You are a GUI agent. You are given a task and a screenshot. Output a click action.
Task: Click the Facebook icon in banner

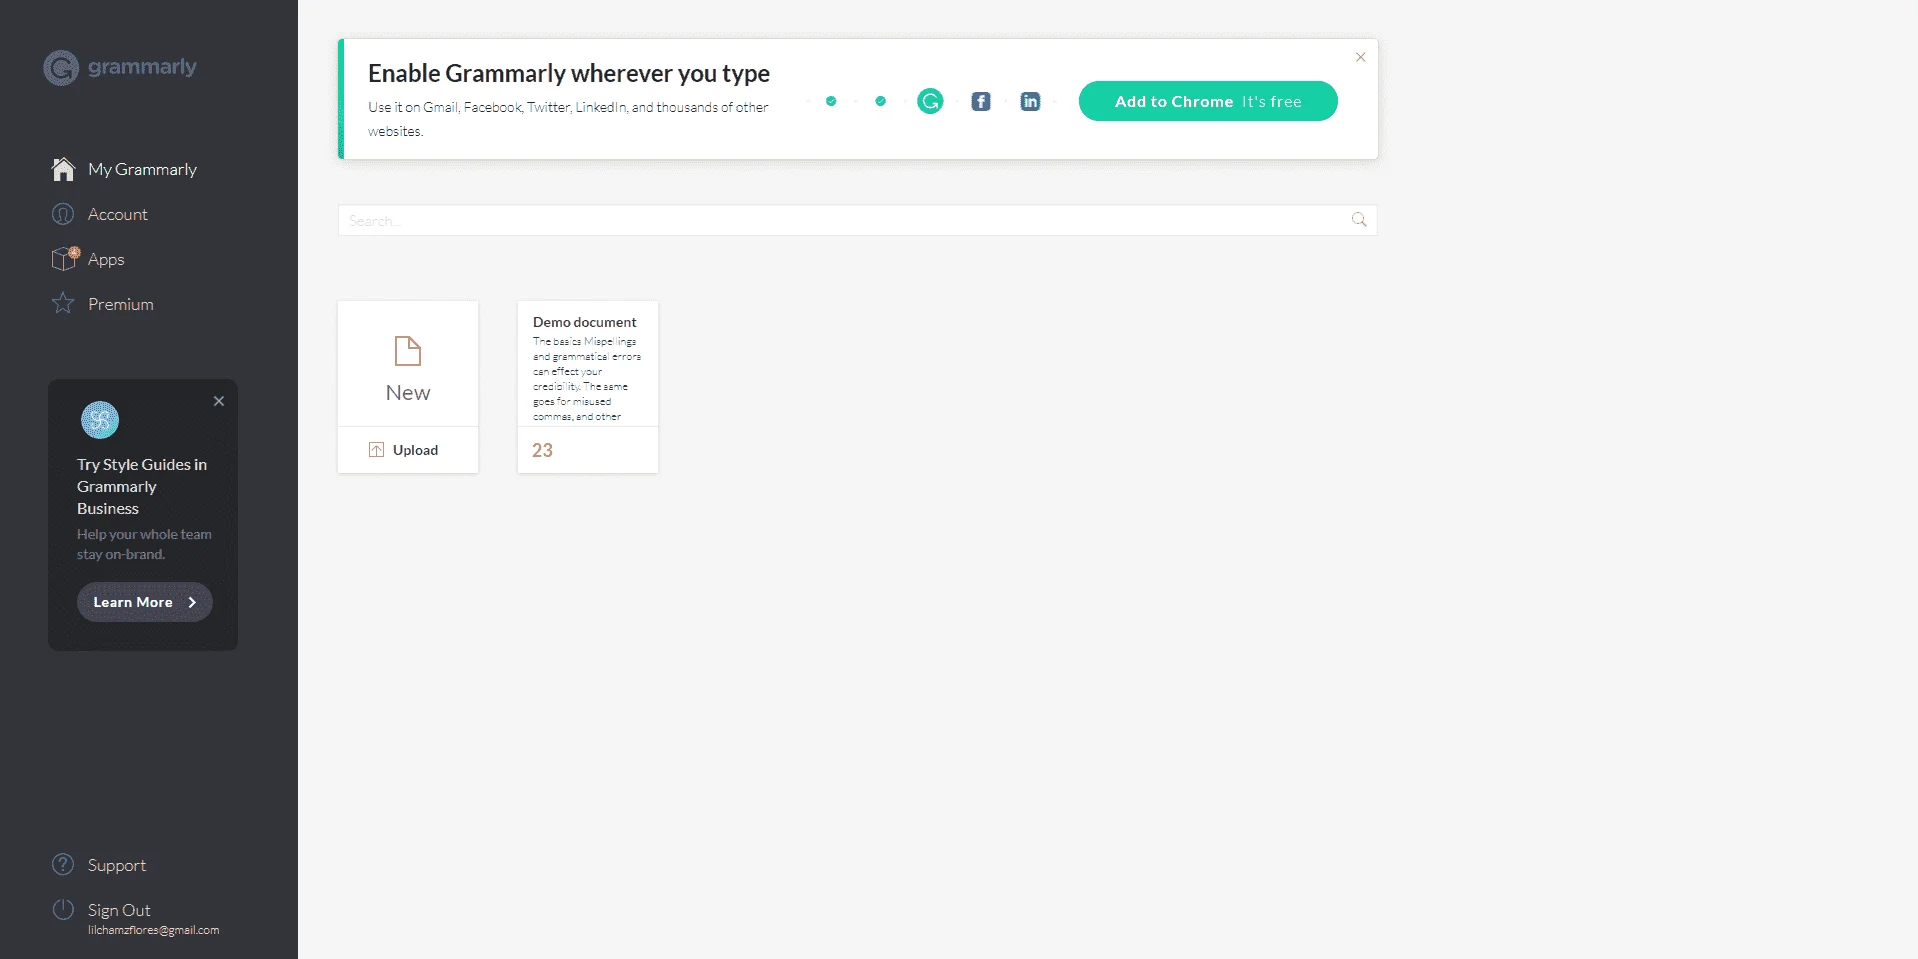[x=981, y=101]
